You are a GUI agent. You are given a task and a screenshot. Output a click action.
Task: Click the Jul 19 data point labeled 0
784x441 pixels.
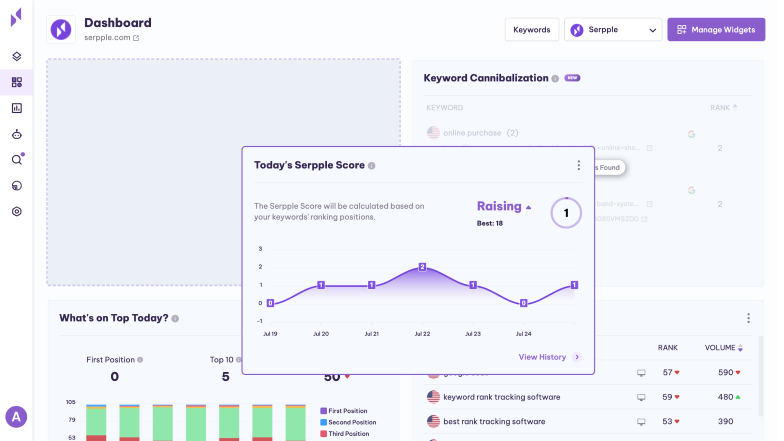coord(270,303)
